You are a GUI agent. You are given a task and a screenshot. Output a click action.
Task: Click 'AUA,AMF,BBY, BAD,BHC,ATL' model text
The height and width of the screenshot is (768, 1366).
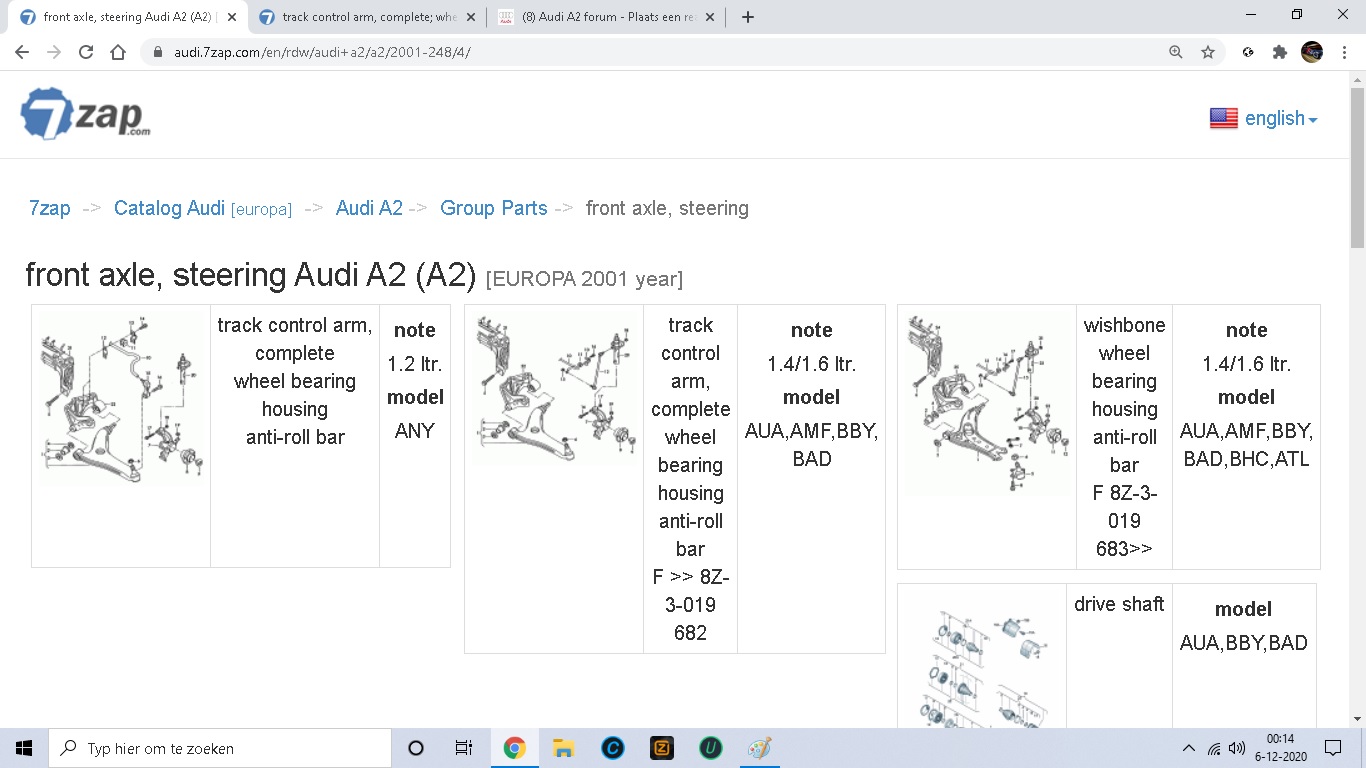pos(1246,445)
